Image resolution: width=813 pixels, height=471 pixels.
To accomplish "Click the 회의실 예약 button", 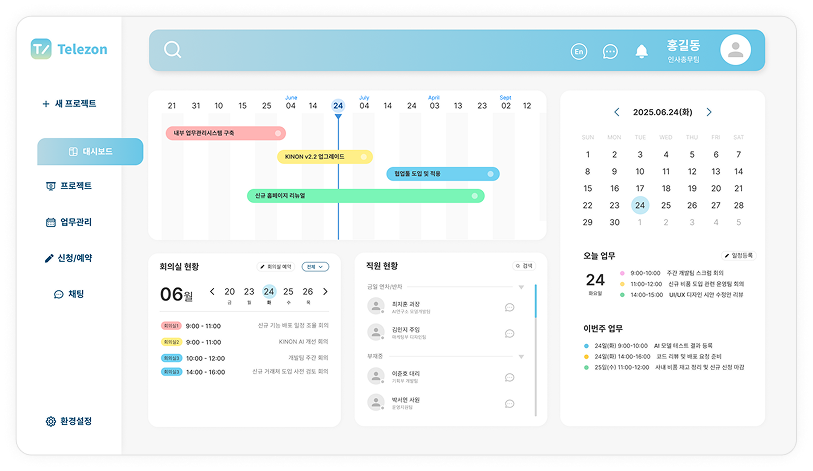I will coord(270,267).
